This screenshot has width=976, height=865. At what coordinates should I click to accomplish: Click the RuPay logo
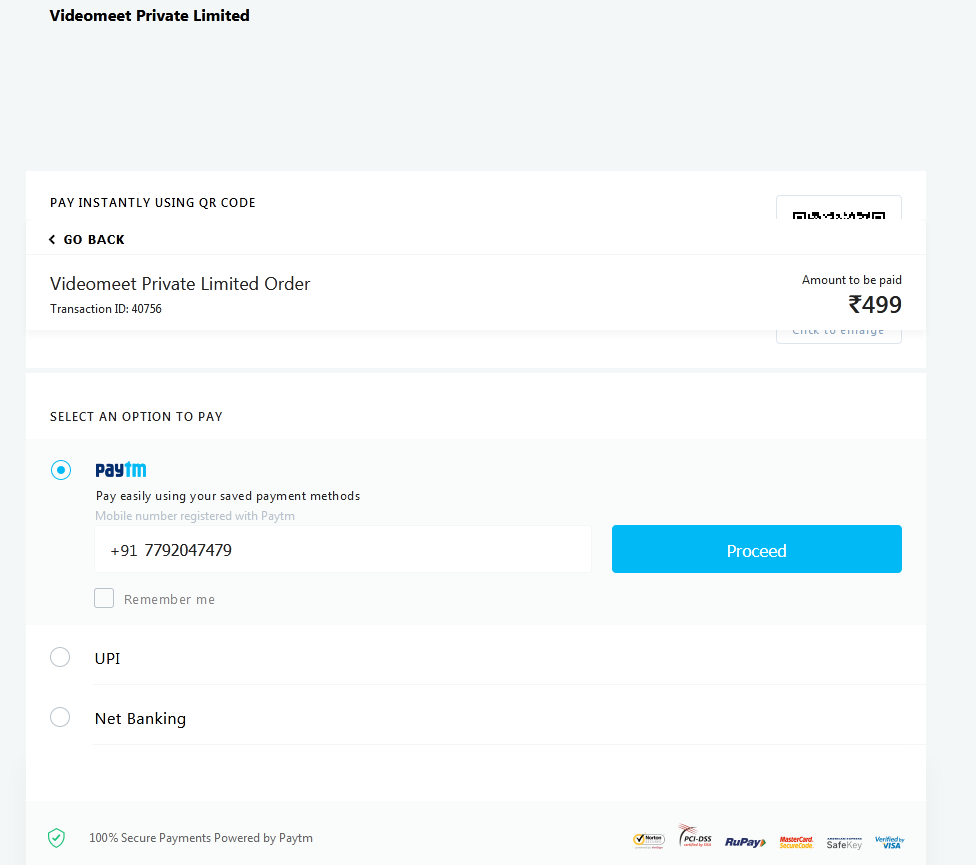745,842
